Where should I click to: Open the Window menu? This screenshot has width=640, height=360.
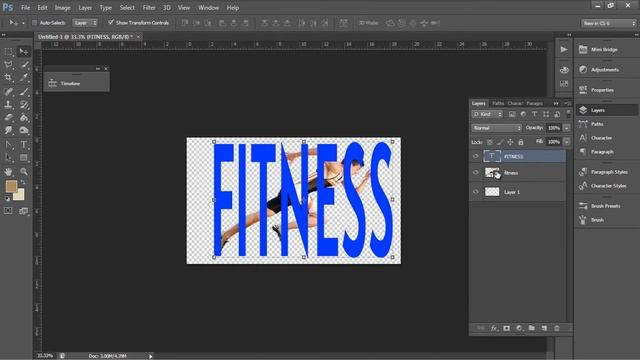209,7
